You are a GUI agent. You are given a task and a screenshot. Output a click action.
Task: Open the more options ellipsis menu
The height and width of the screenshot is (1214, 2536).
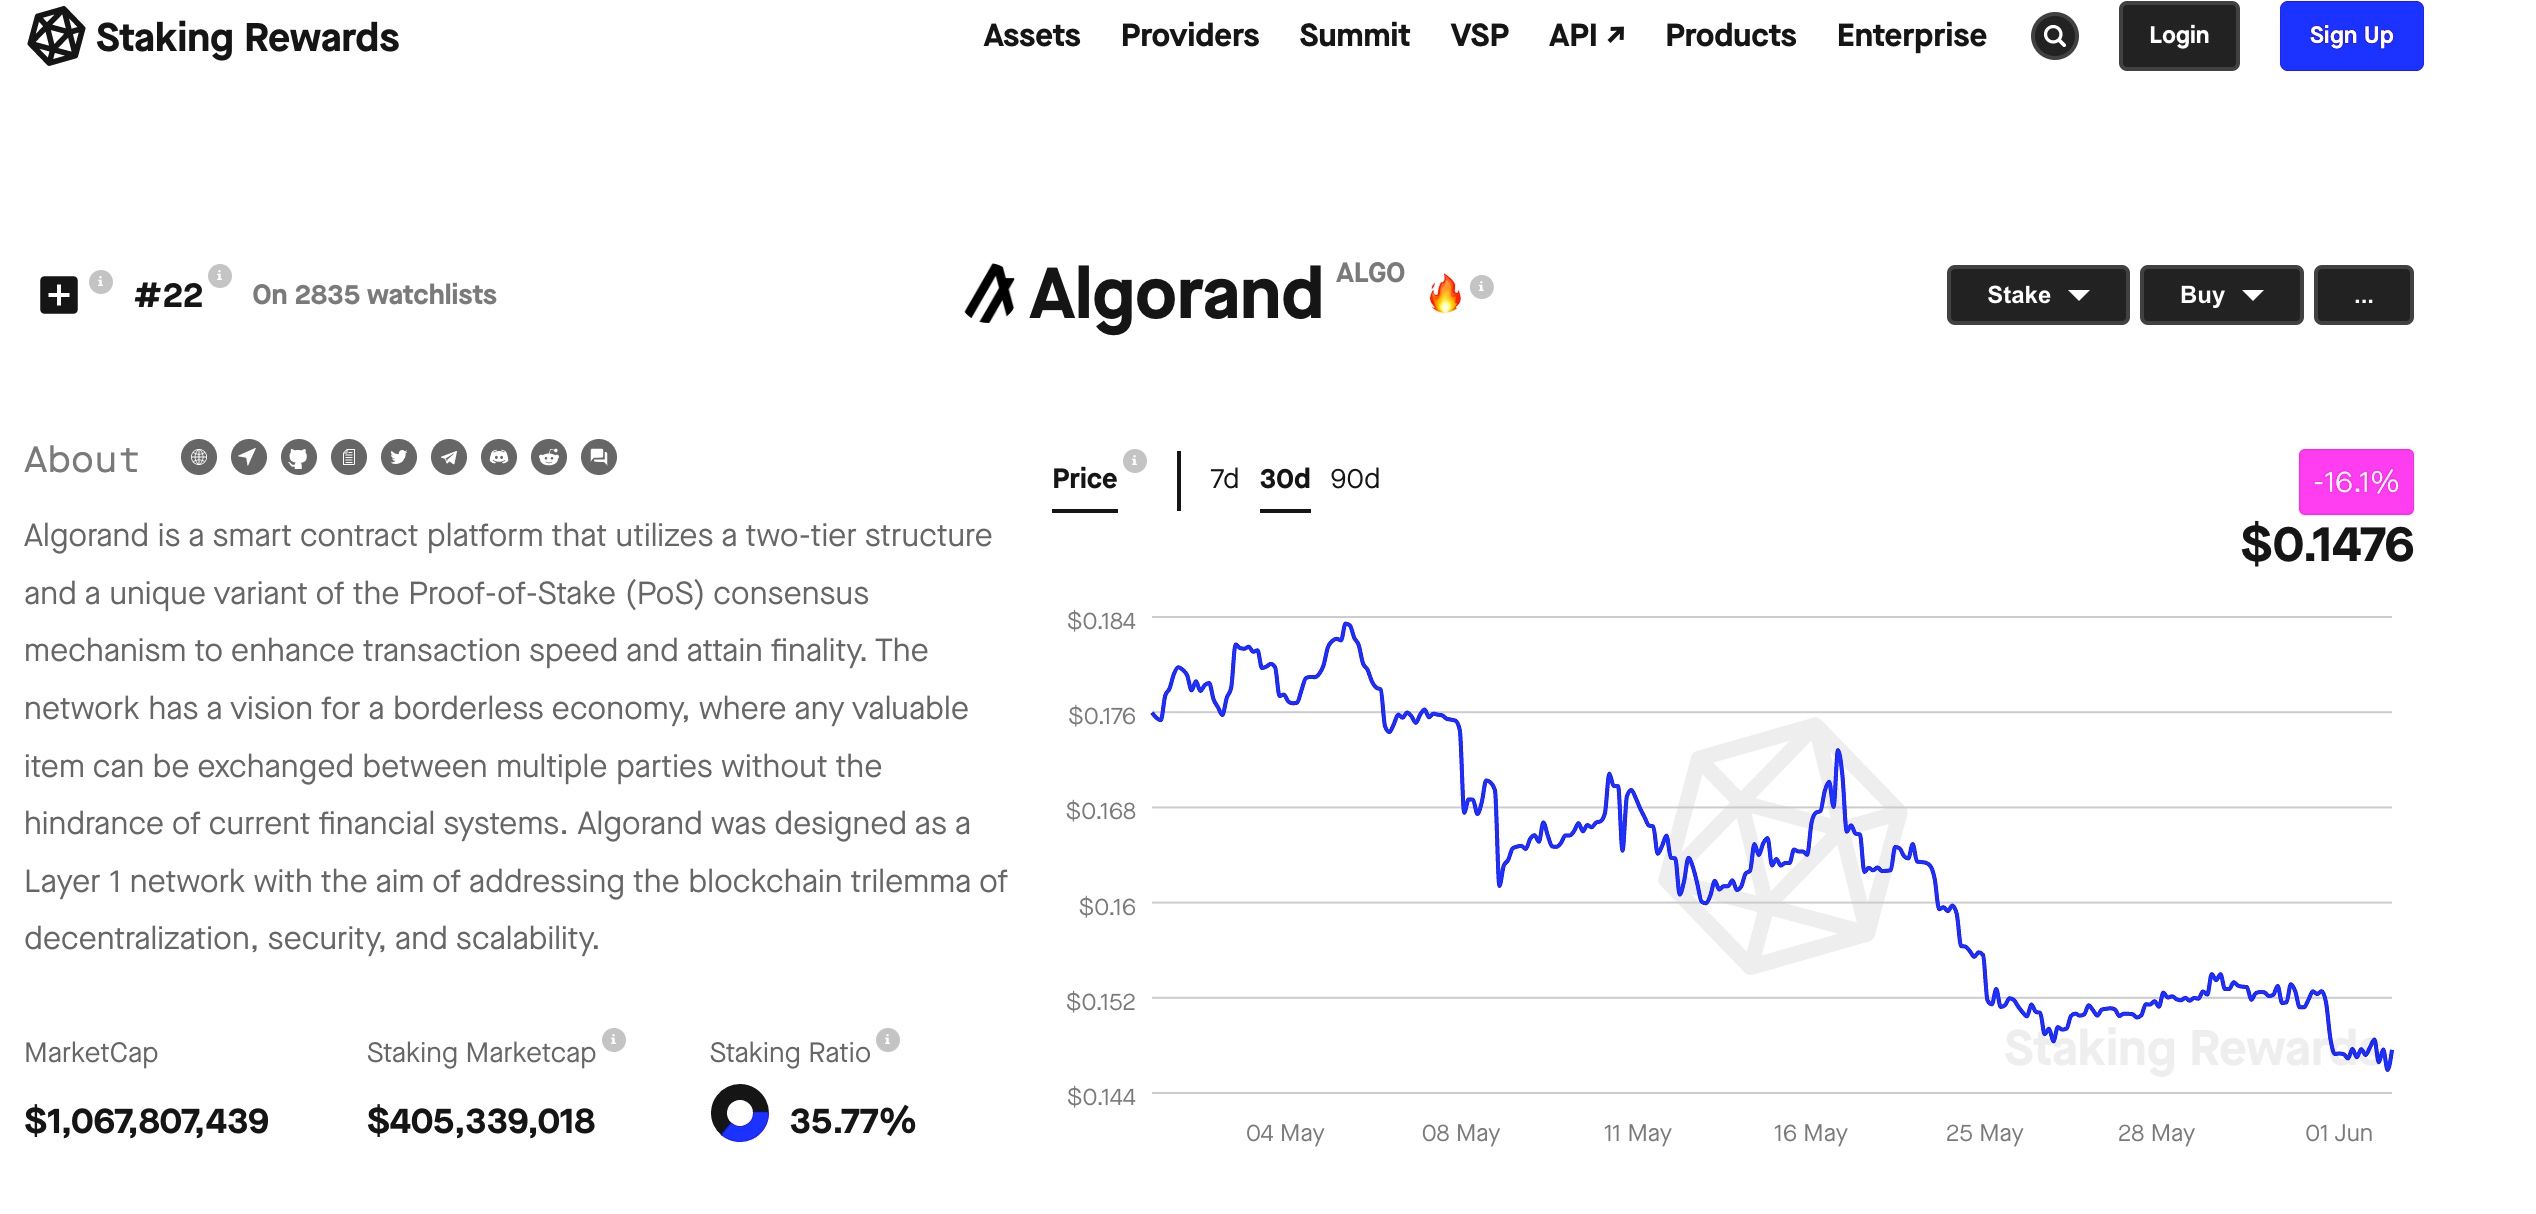click(2363, 295)
